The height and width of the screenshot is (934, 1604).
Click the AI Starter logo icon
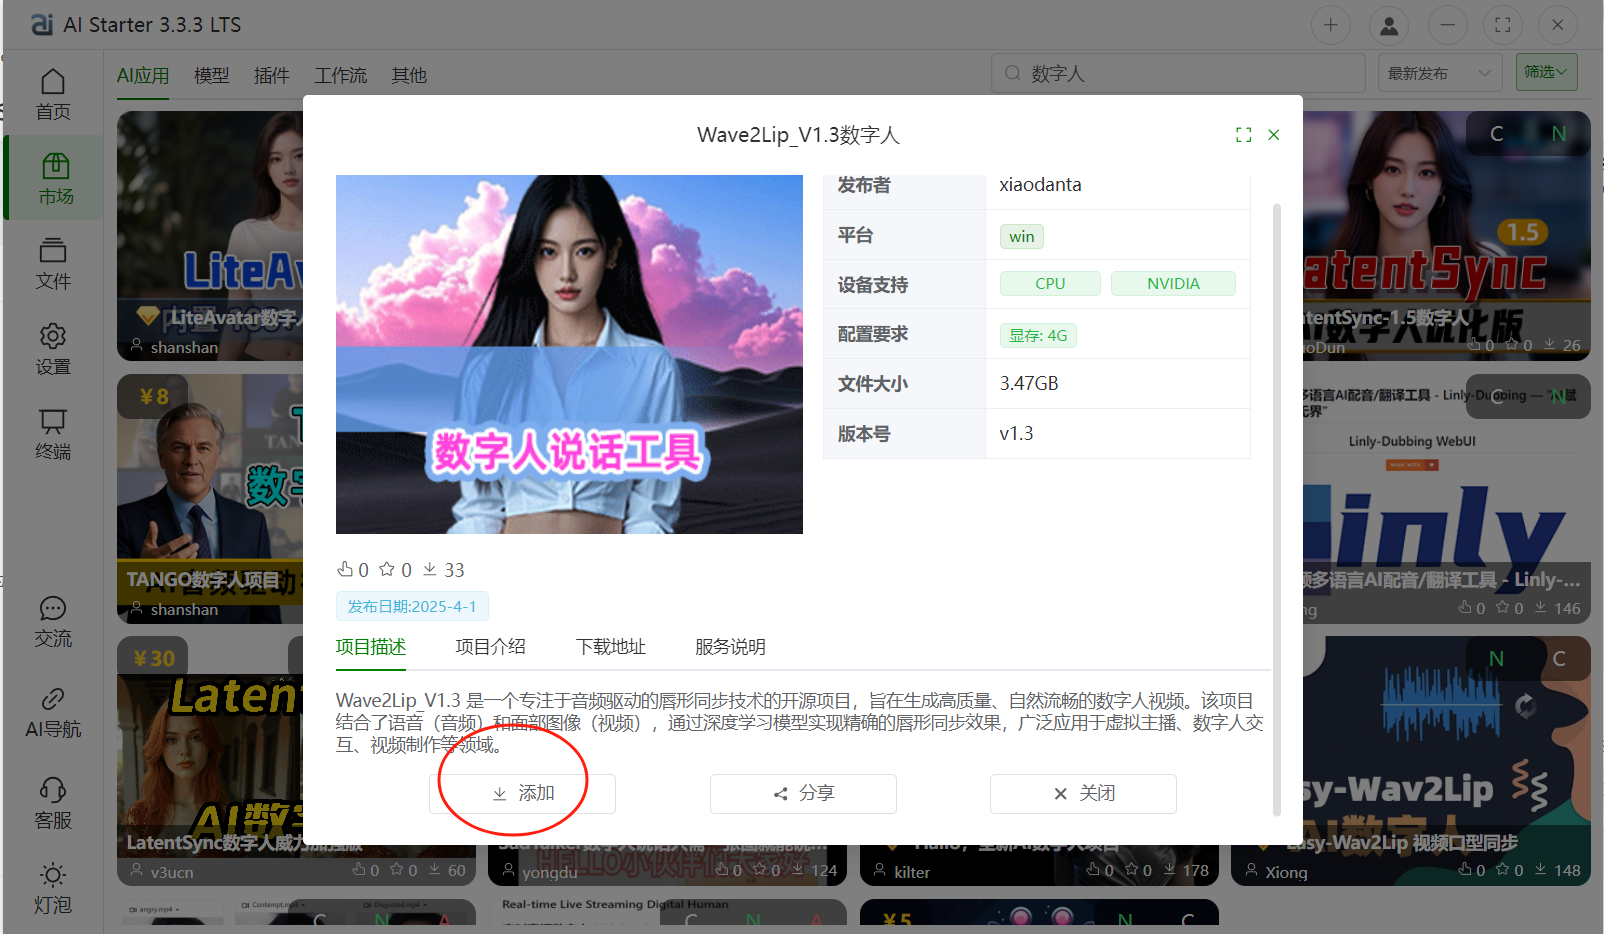(x=42, y=24)
